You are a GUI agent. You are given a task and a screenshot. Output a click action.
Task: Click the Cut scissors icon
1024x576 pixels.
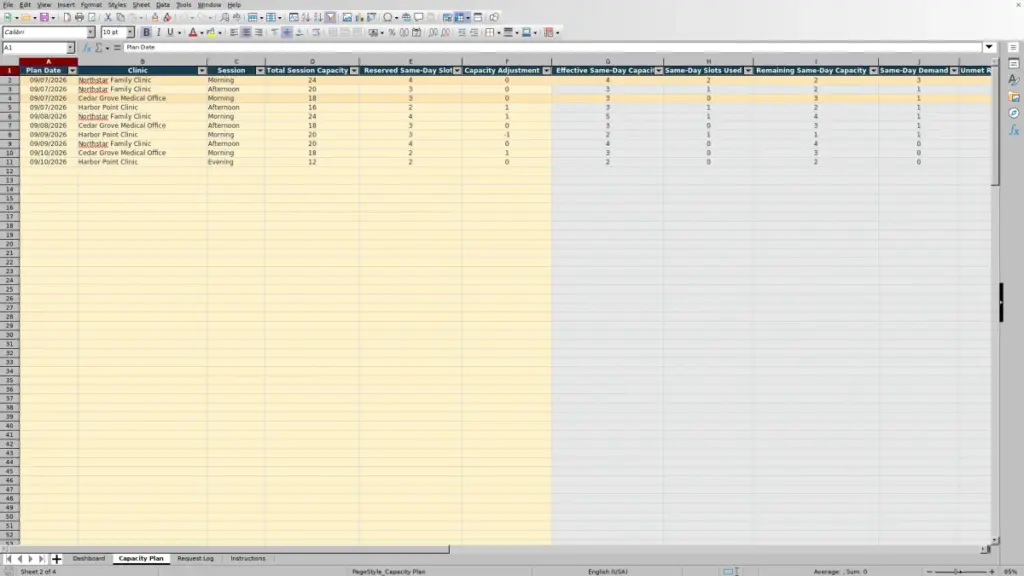[x=108, y=17]
